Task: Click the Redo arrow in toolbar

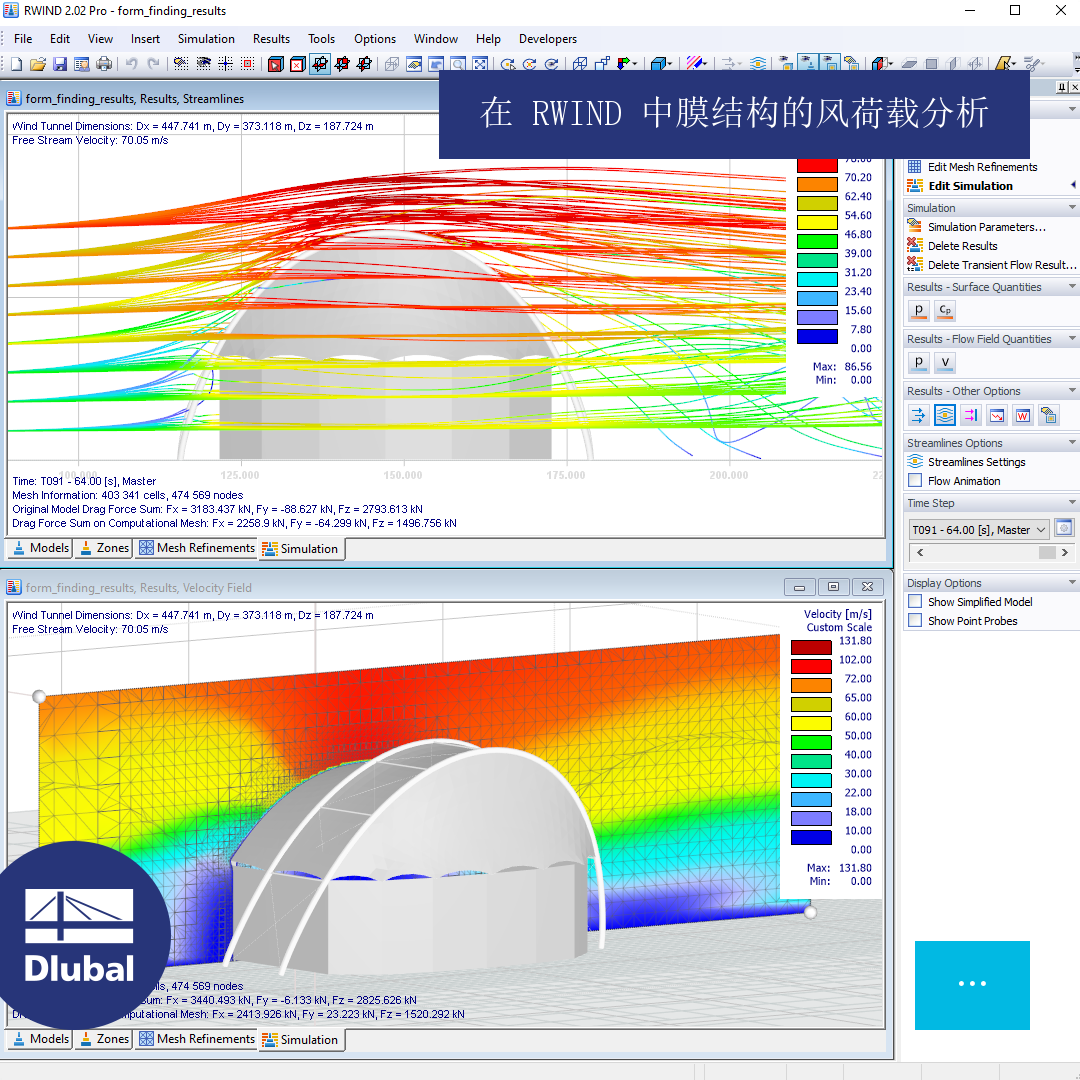Action: 154,64
